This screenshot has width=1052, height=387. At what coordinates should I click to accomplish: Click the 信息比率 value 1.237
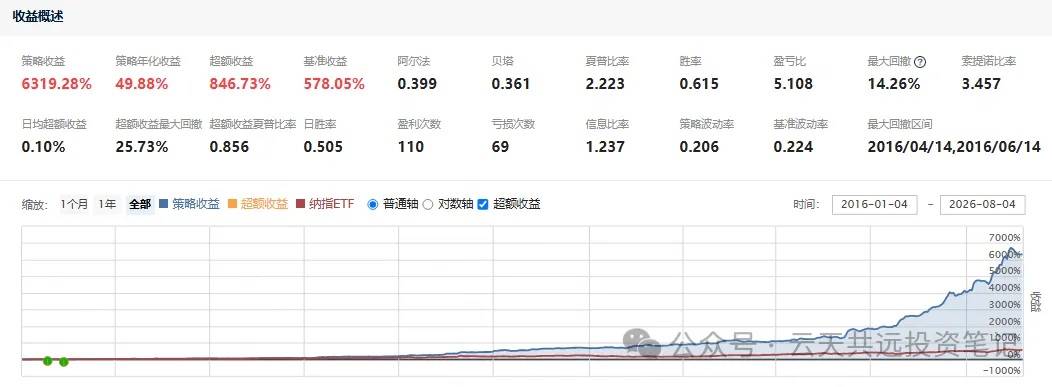point(604,146)
